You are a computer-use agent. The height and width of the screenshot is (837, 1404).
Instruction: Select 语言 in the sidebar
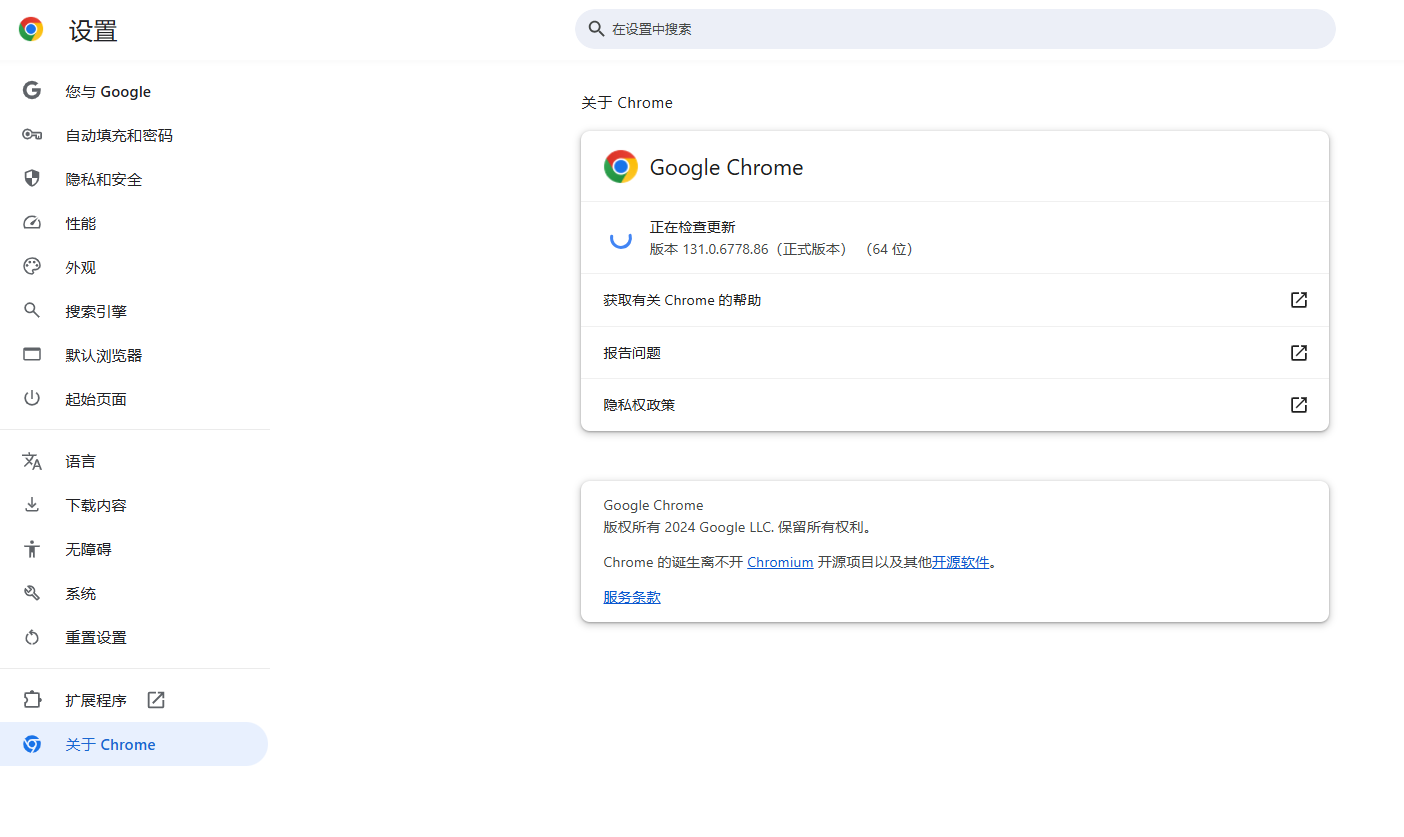134,461
